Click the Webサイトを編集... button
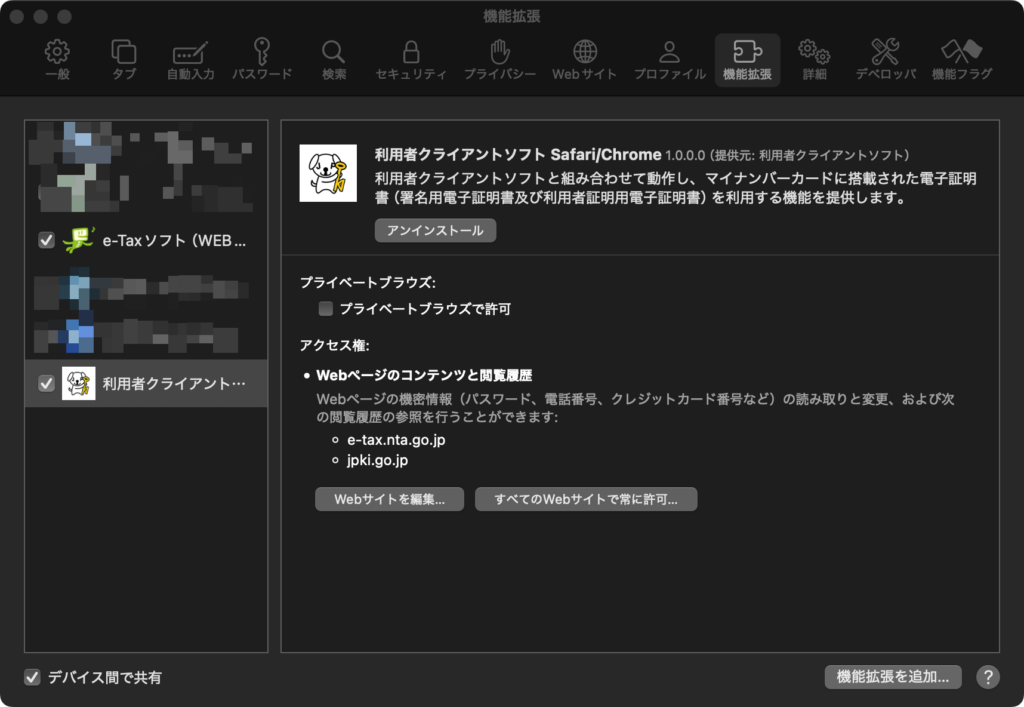This screenshot has width=1024, height=707. 389,499
